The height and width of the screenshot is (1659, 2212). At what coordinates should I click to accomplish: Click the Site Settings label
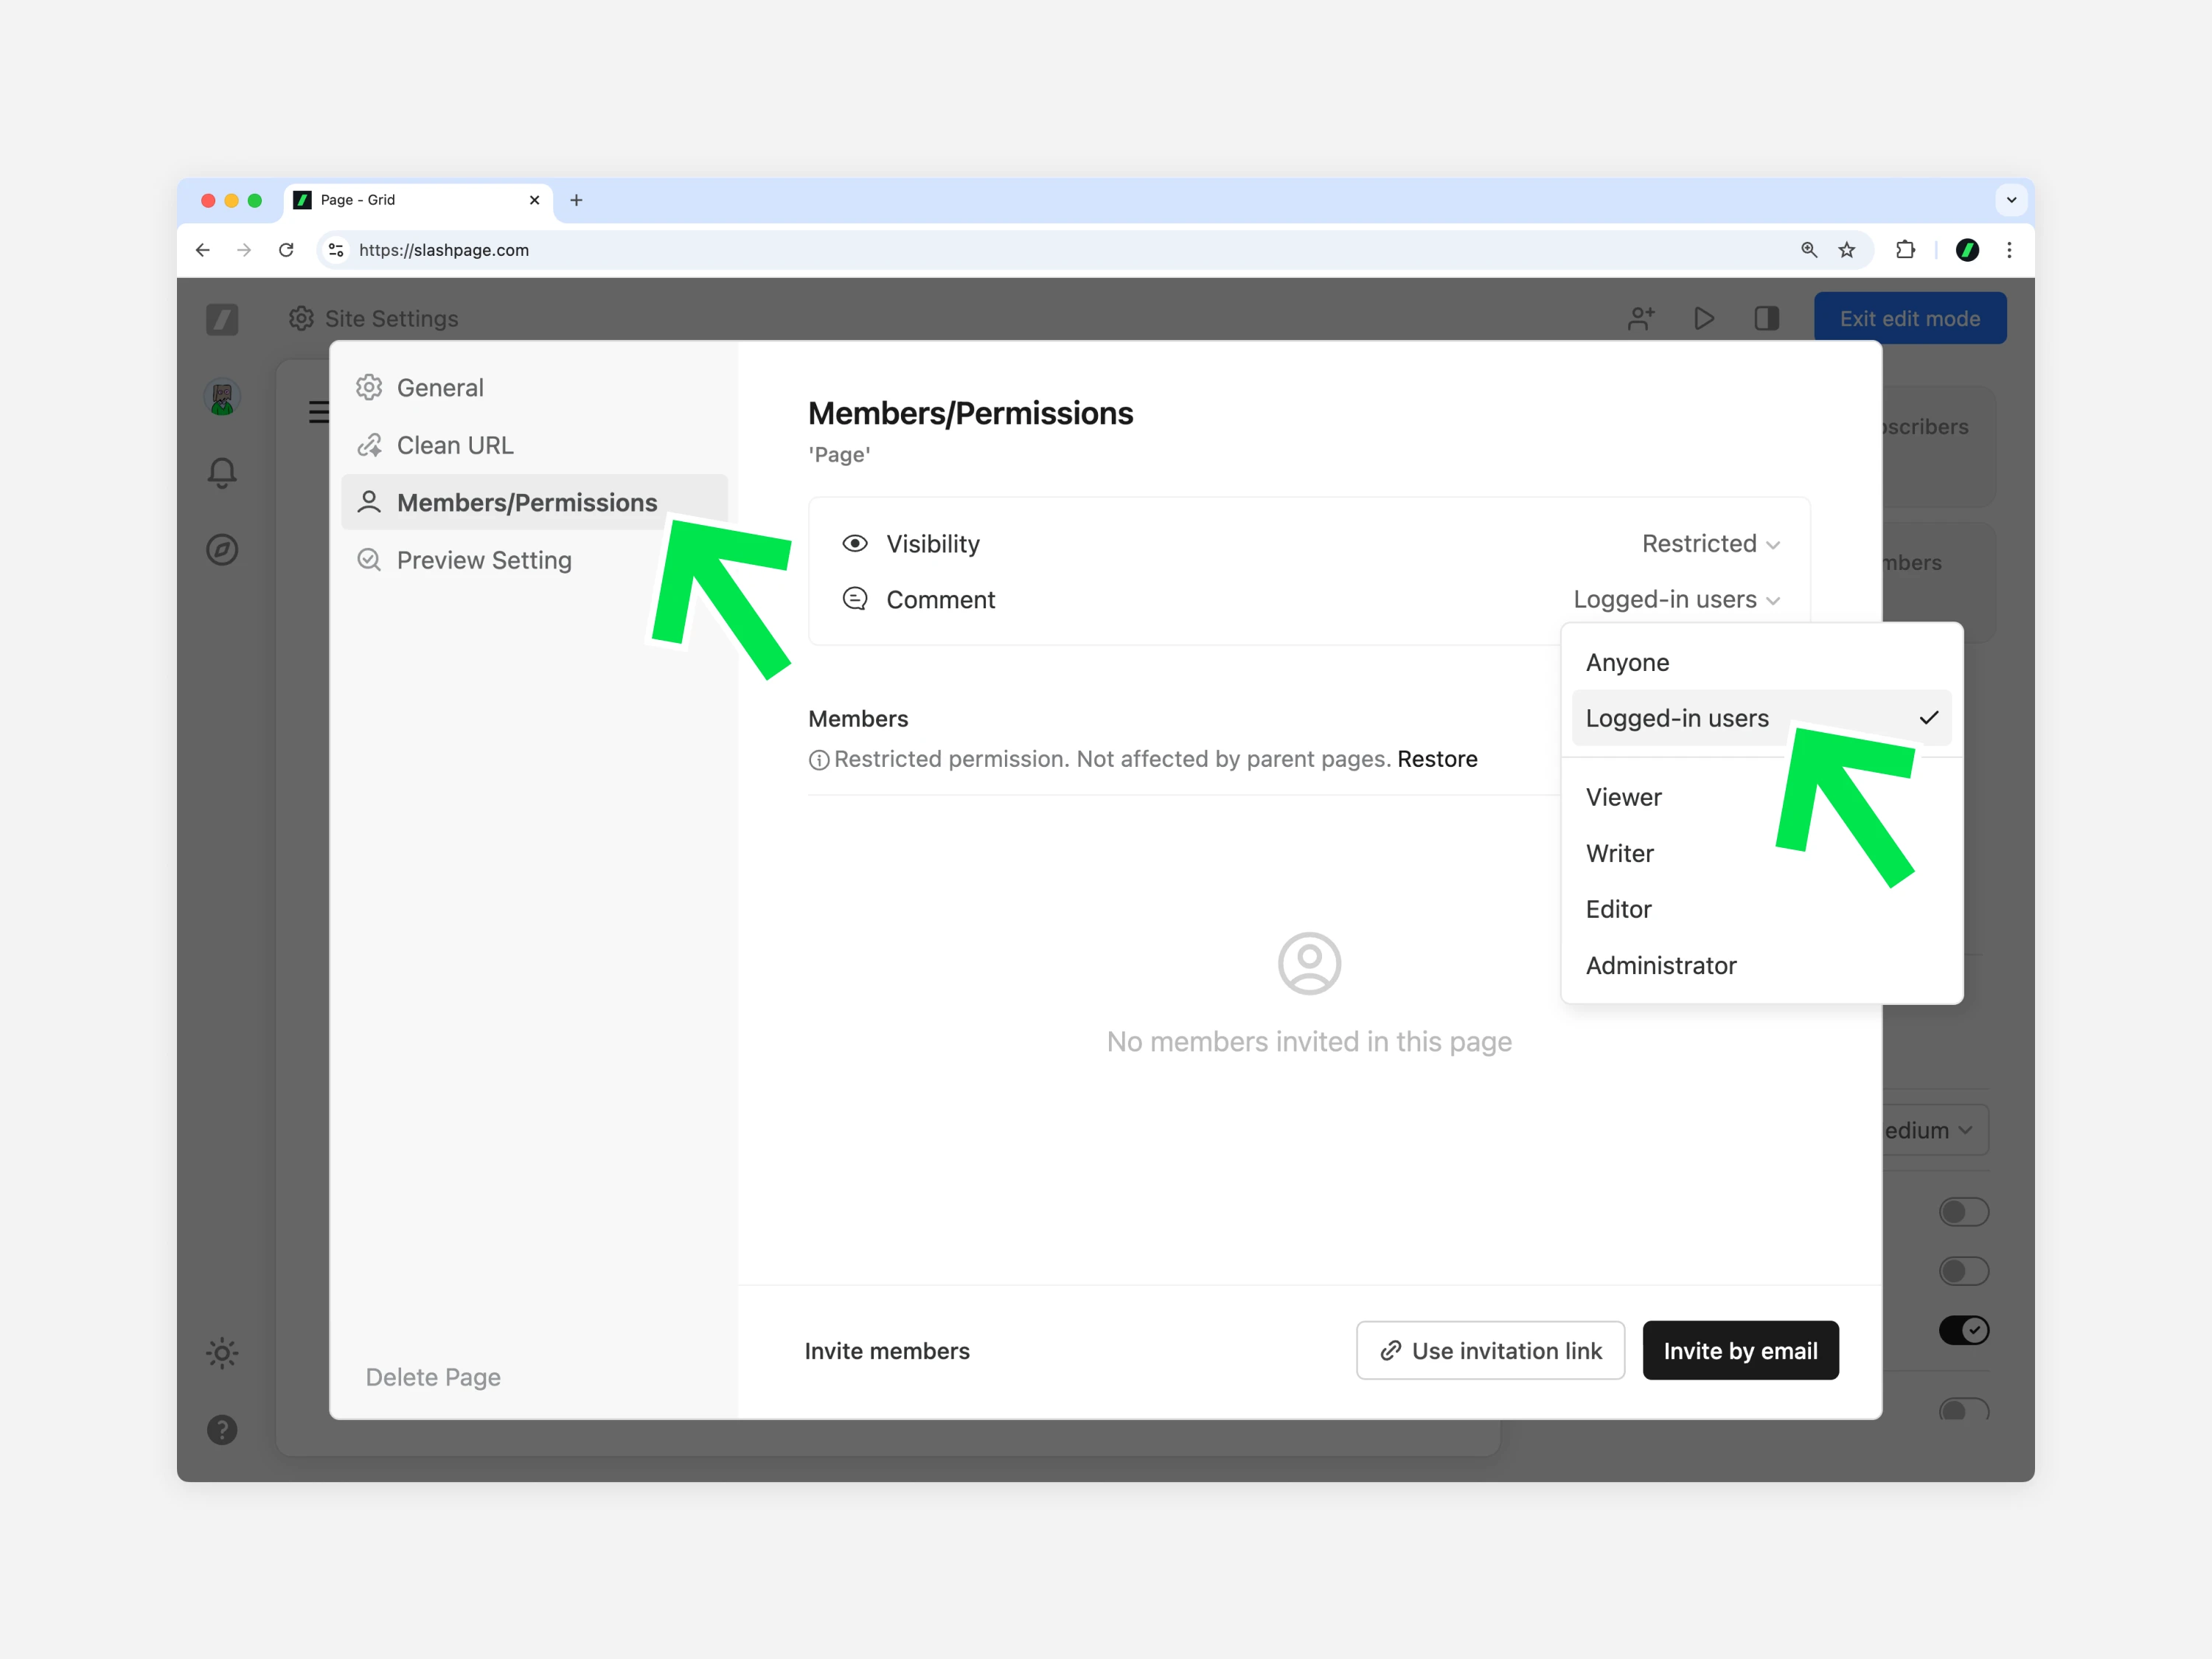391,318
